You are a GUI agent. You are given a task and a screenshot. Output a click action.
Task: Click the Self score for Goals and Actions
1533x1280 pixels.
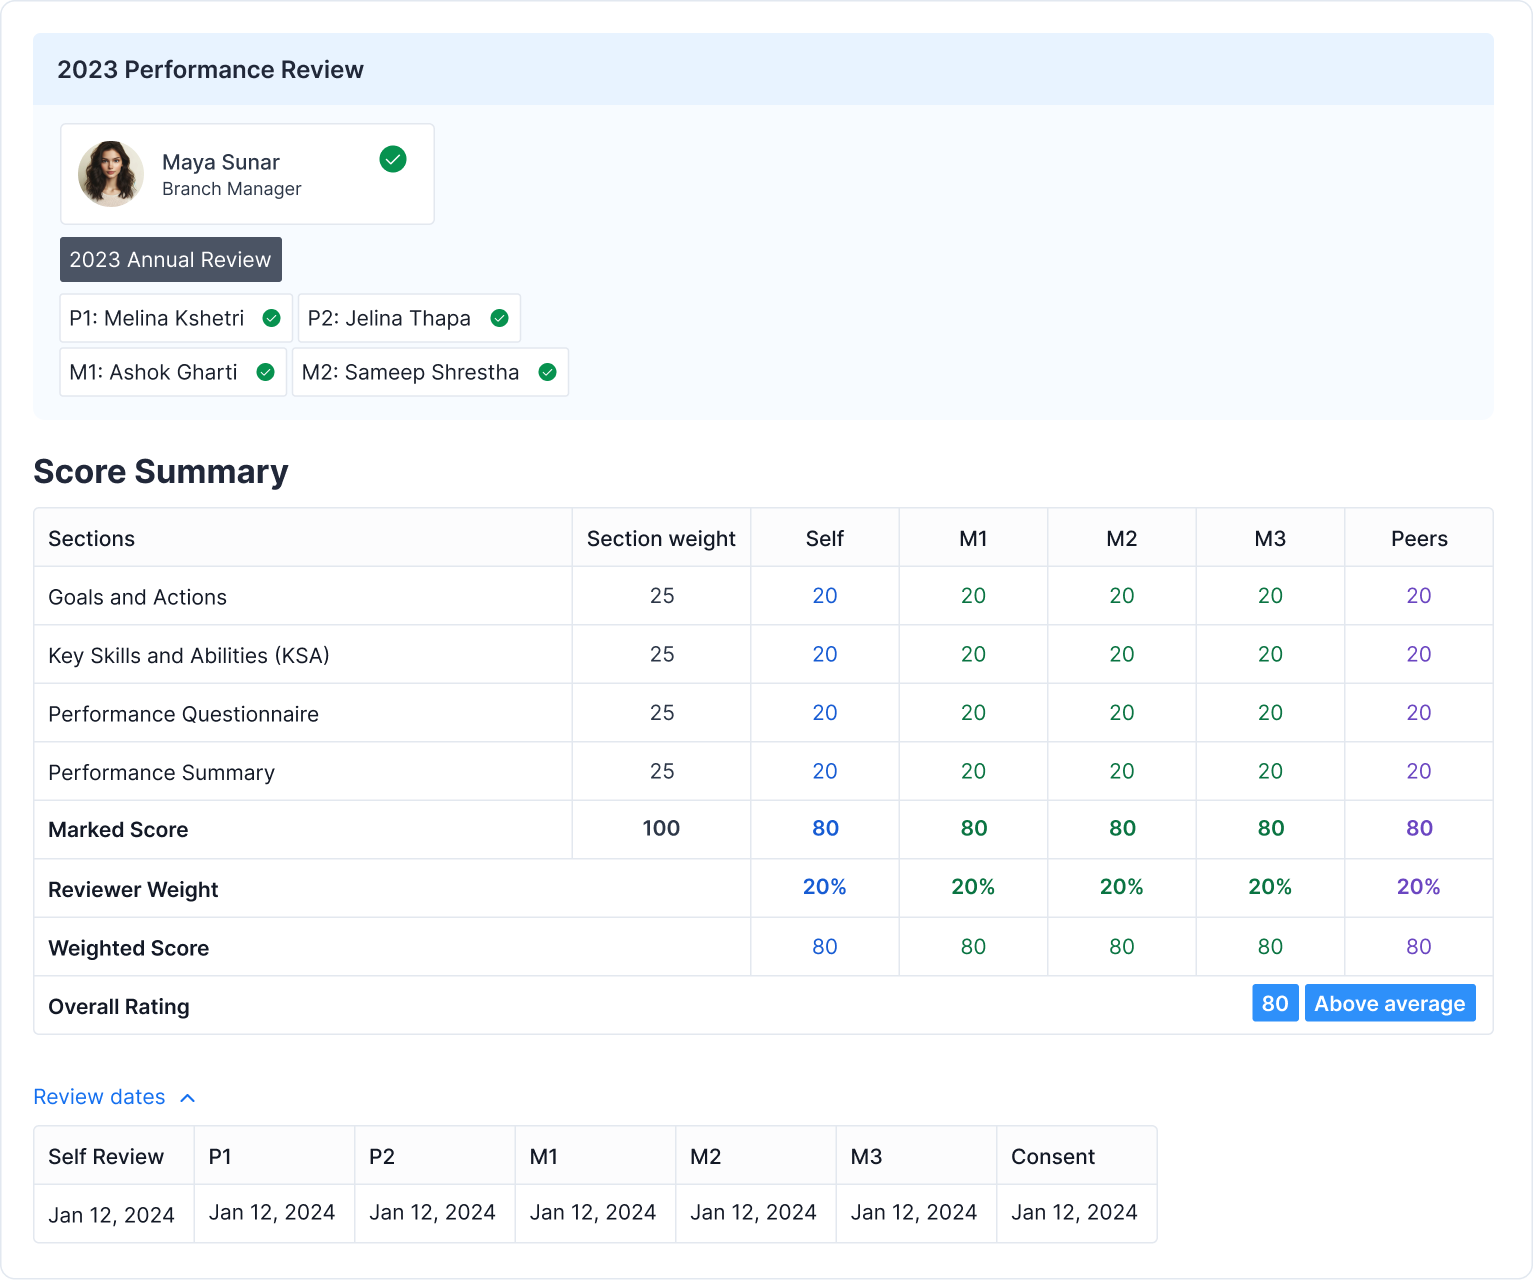click(x=824, y=595)
